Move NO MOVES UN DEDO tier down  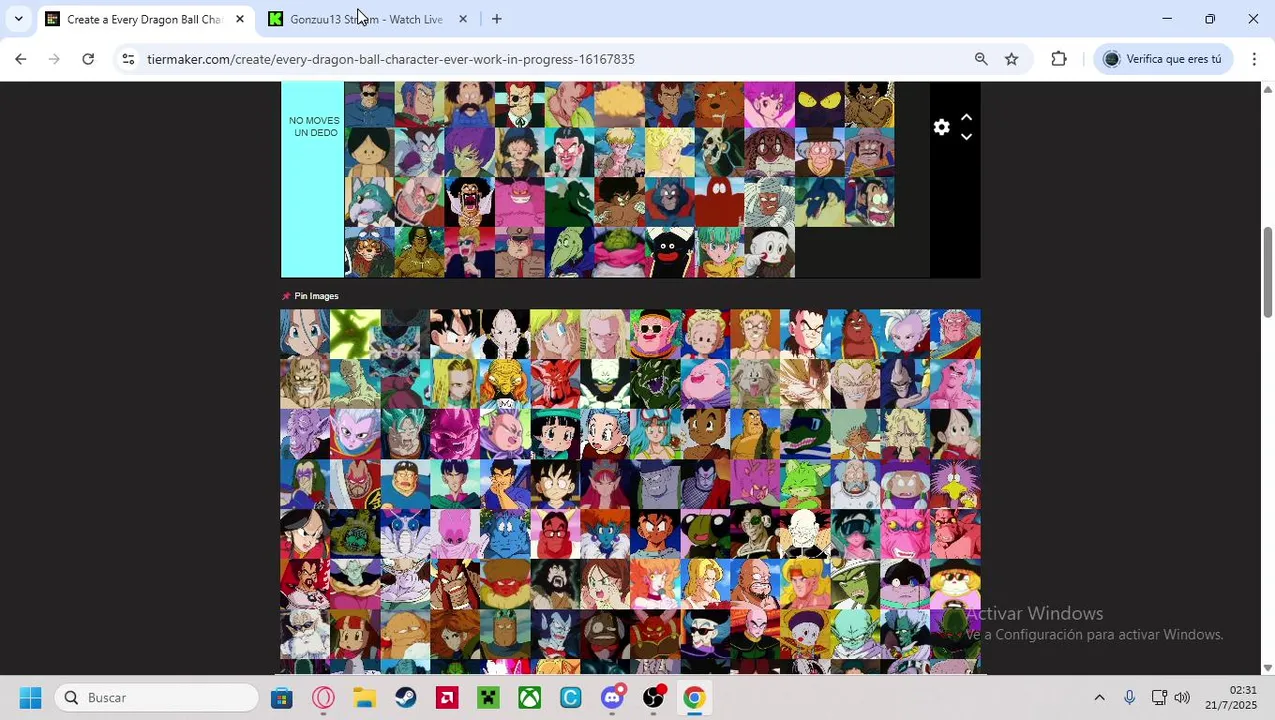(966, 137)
